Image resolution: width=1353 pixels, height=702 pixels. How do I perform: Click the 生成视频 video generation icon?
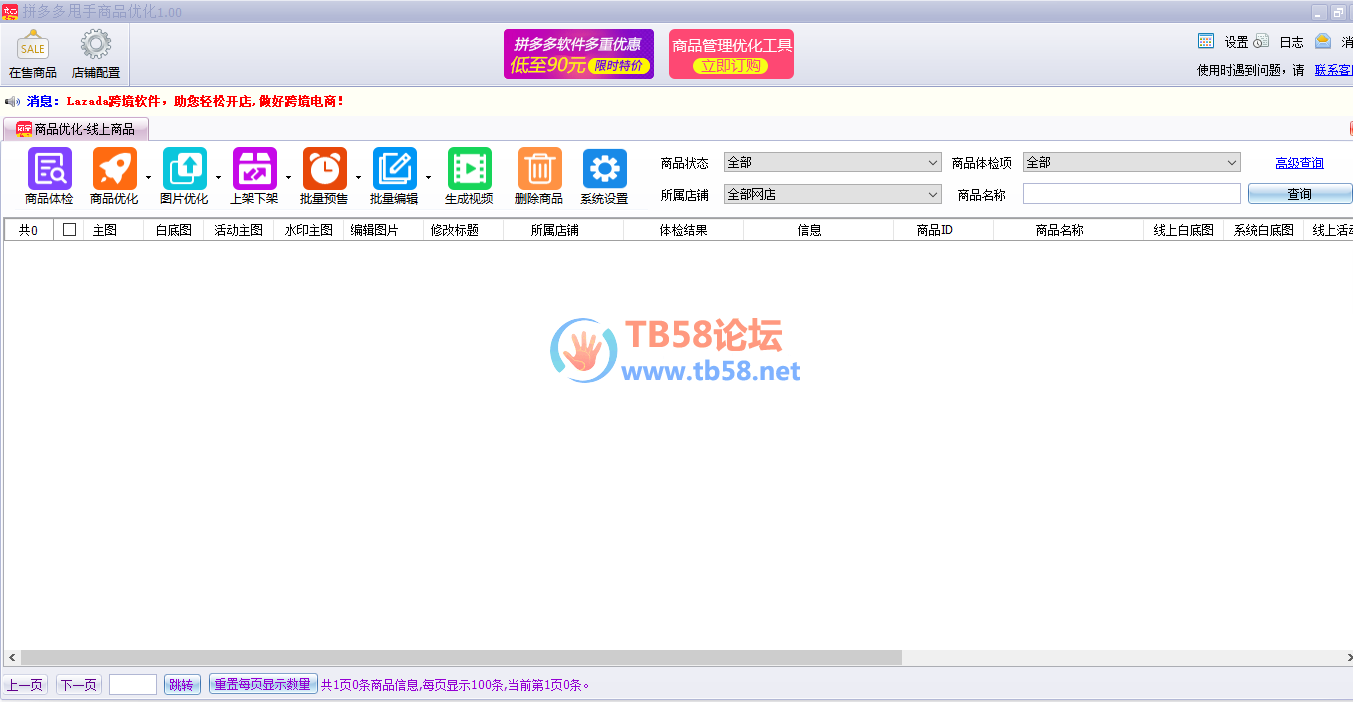(x=469, y=169)
